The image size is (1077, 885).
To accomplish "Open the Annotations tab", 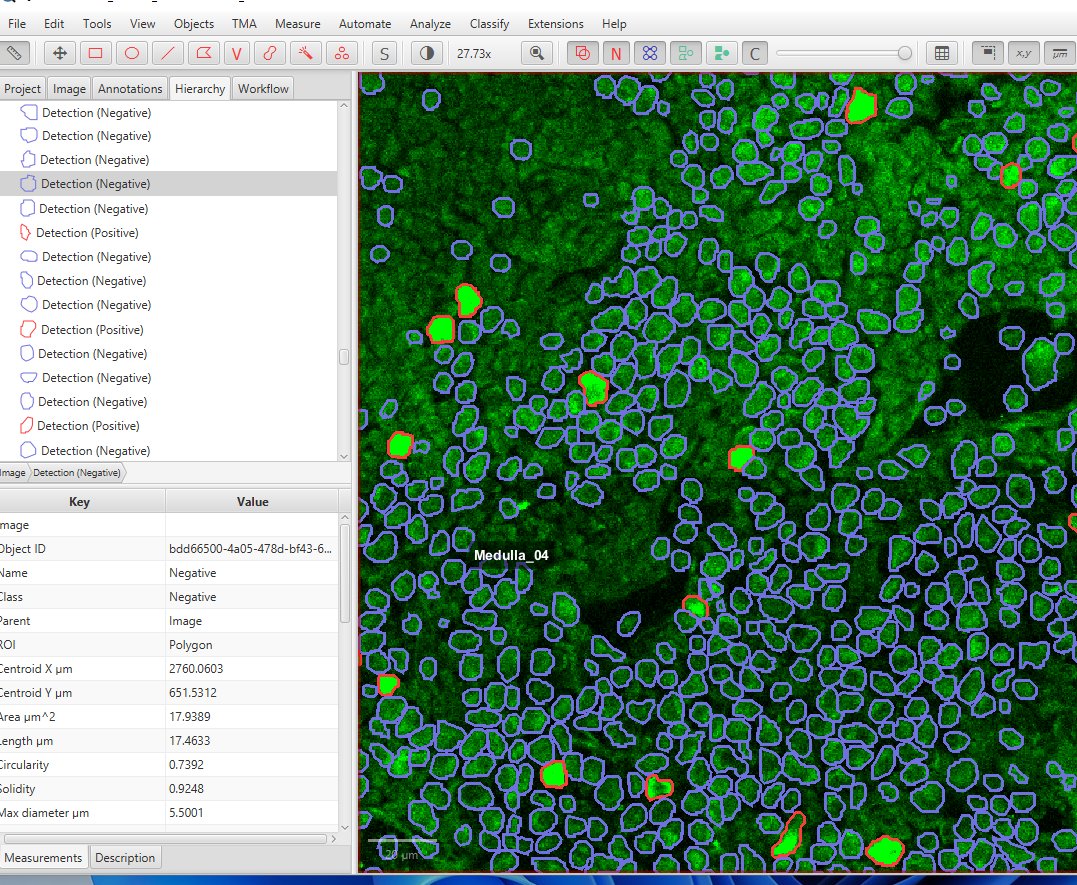I will pos(130,88).
